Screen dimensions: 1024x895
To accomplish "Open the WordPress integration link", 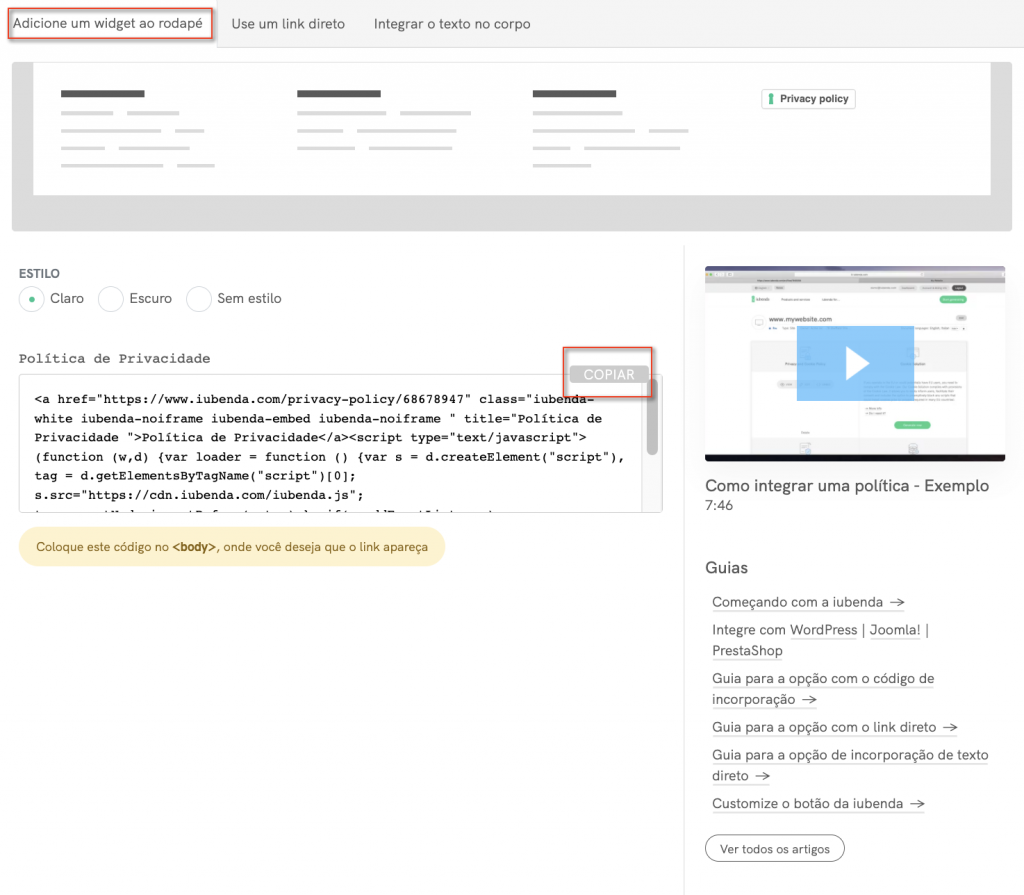I will (823, 630).
